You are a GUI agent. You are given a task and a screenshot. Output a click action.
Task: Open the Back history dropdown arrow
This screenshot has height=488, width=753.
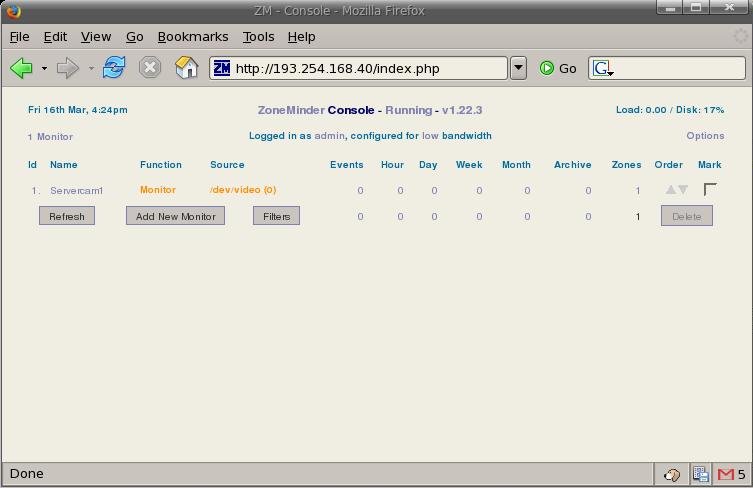pos(44,69)
